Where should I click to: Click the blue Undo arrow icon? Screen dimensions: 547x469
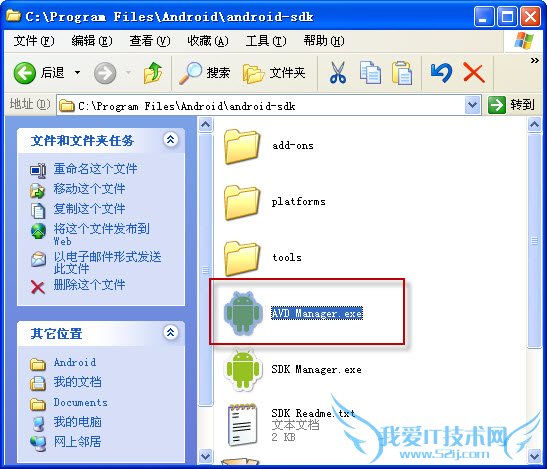pos(441,73)
